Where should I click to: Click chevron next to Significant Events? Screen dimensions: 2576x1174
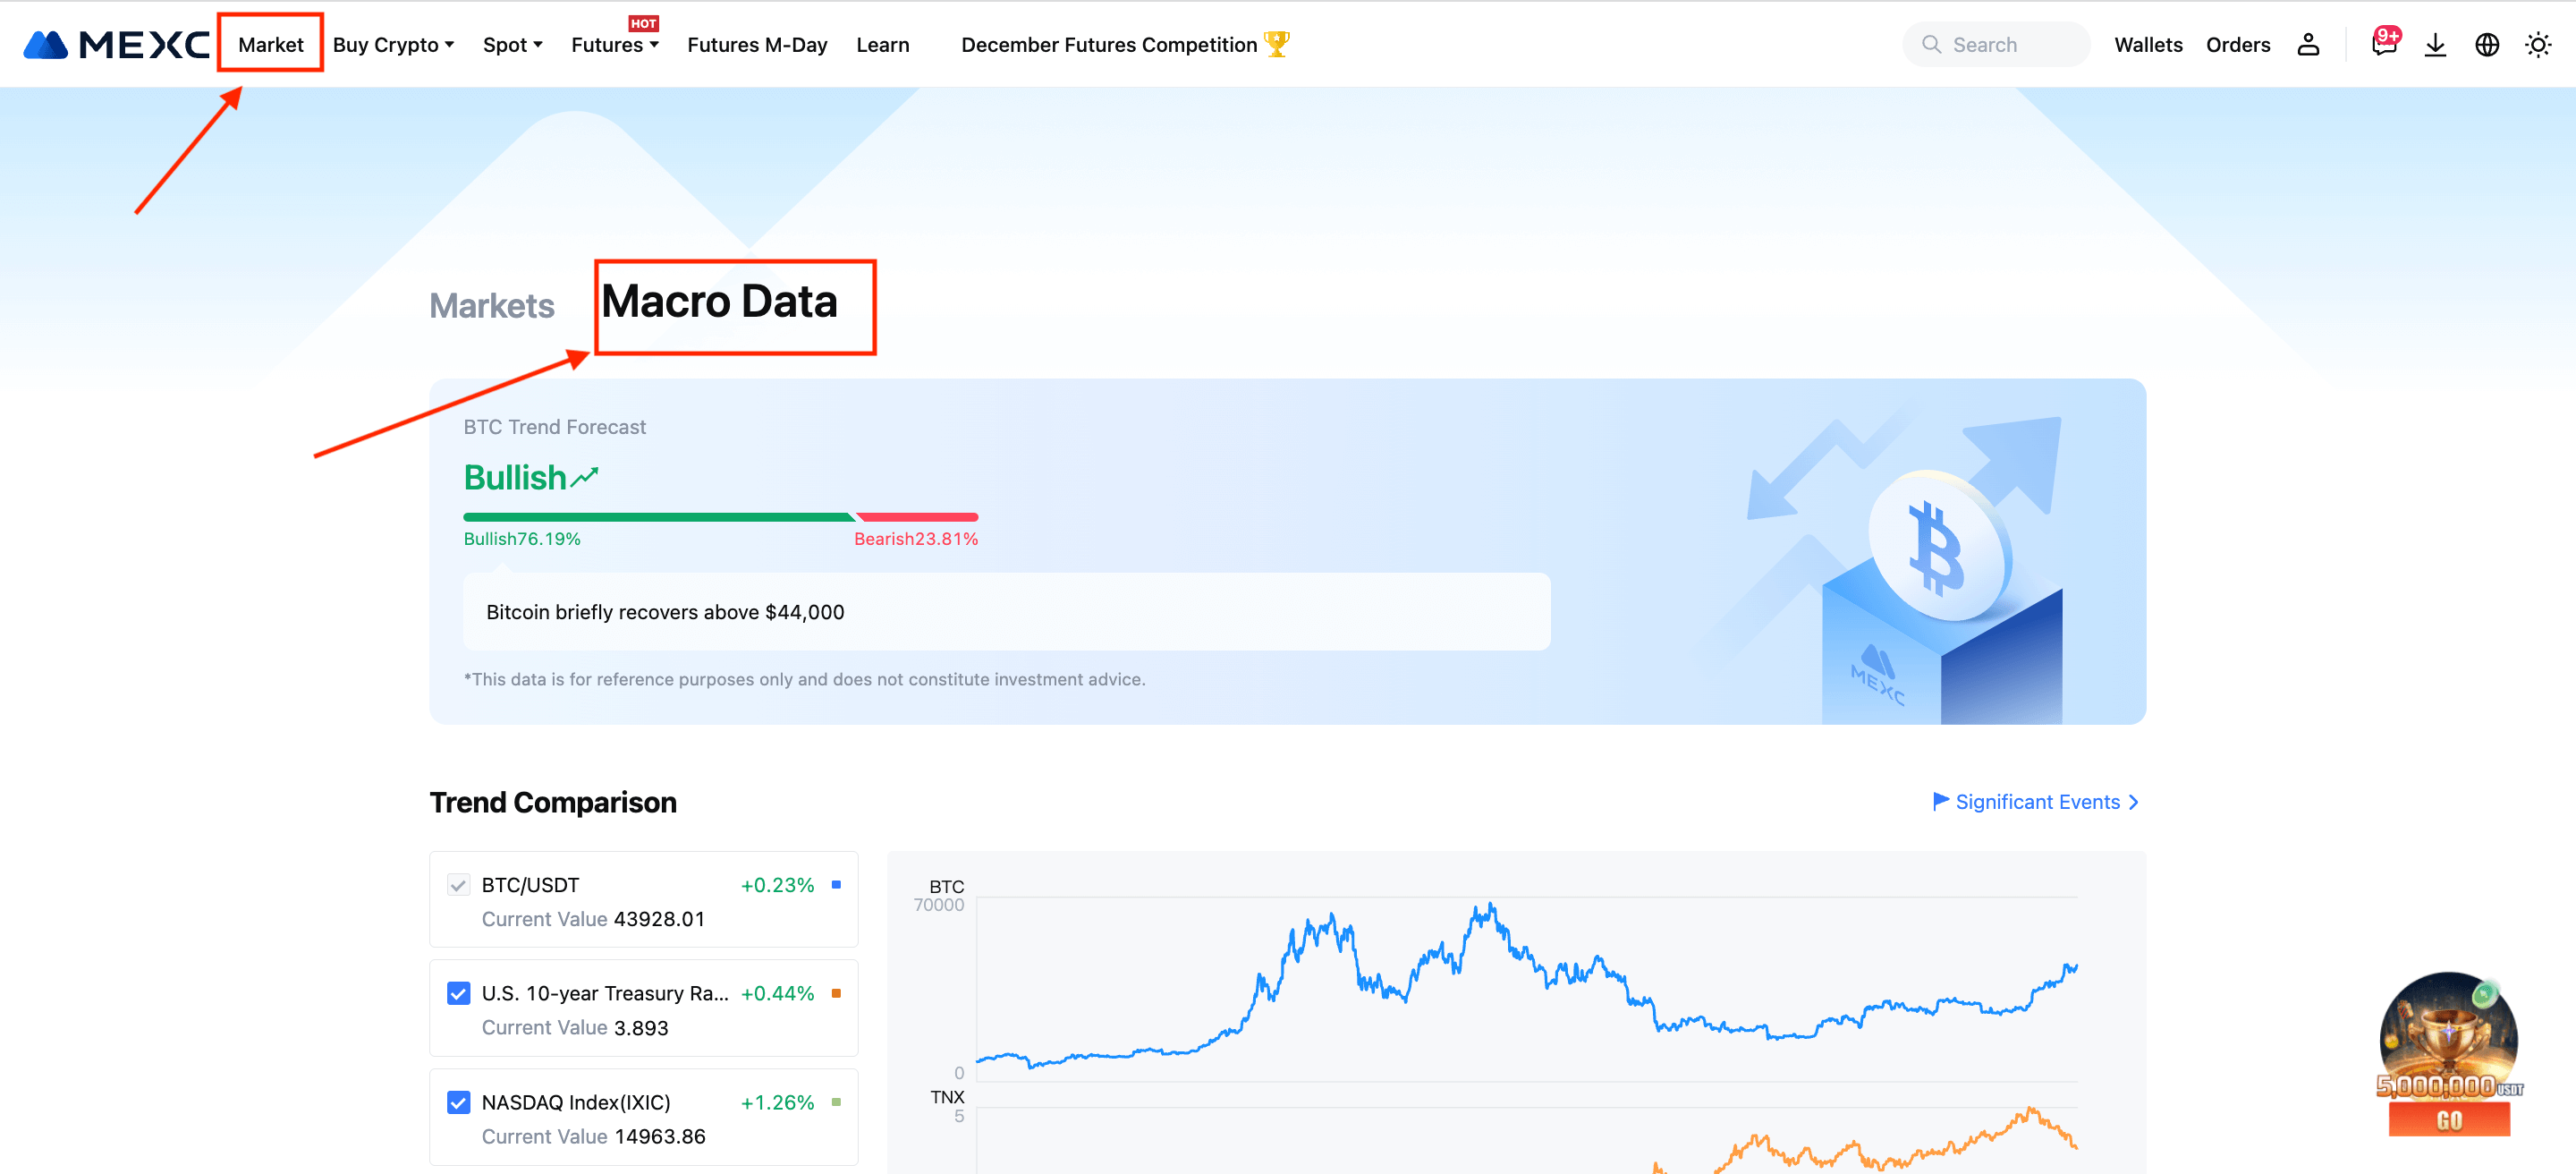pyautogui.click(x=2134, y=802)
